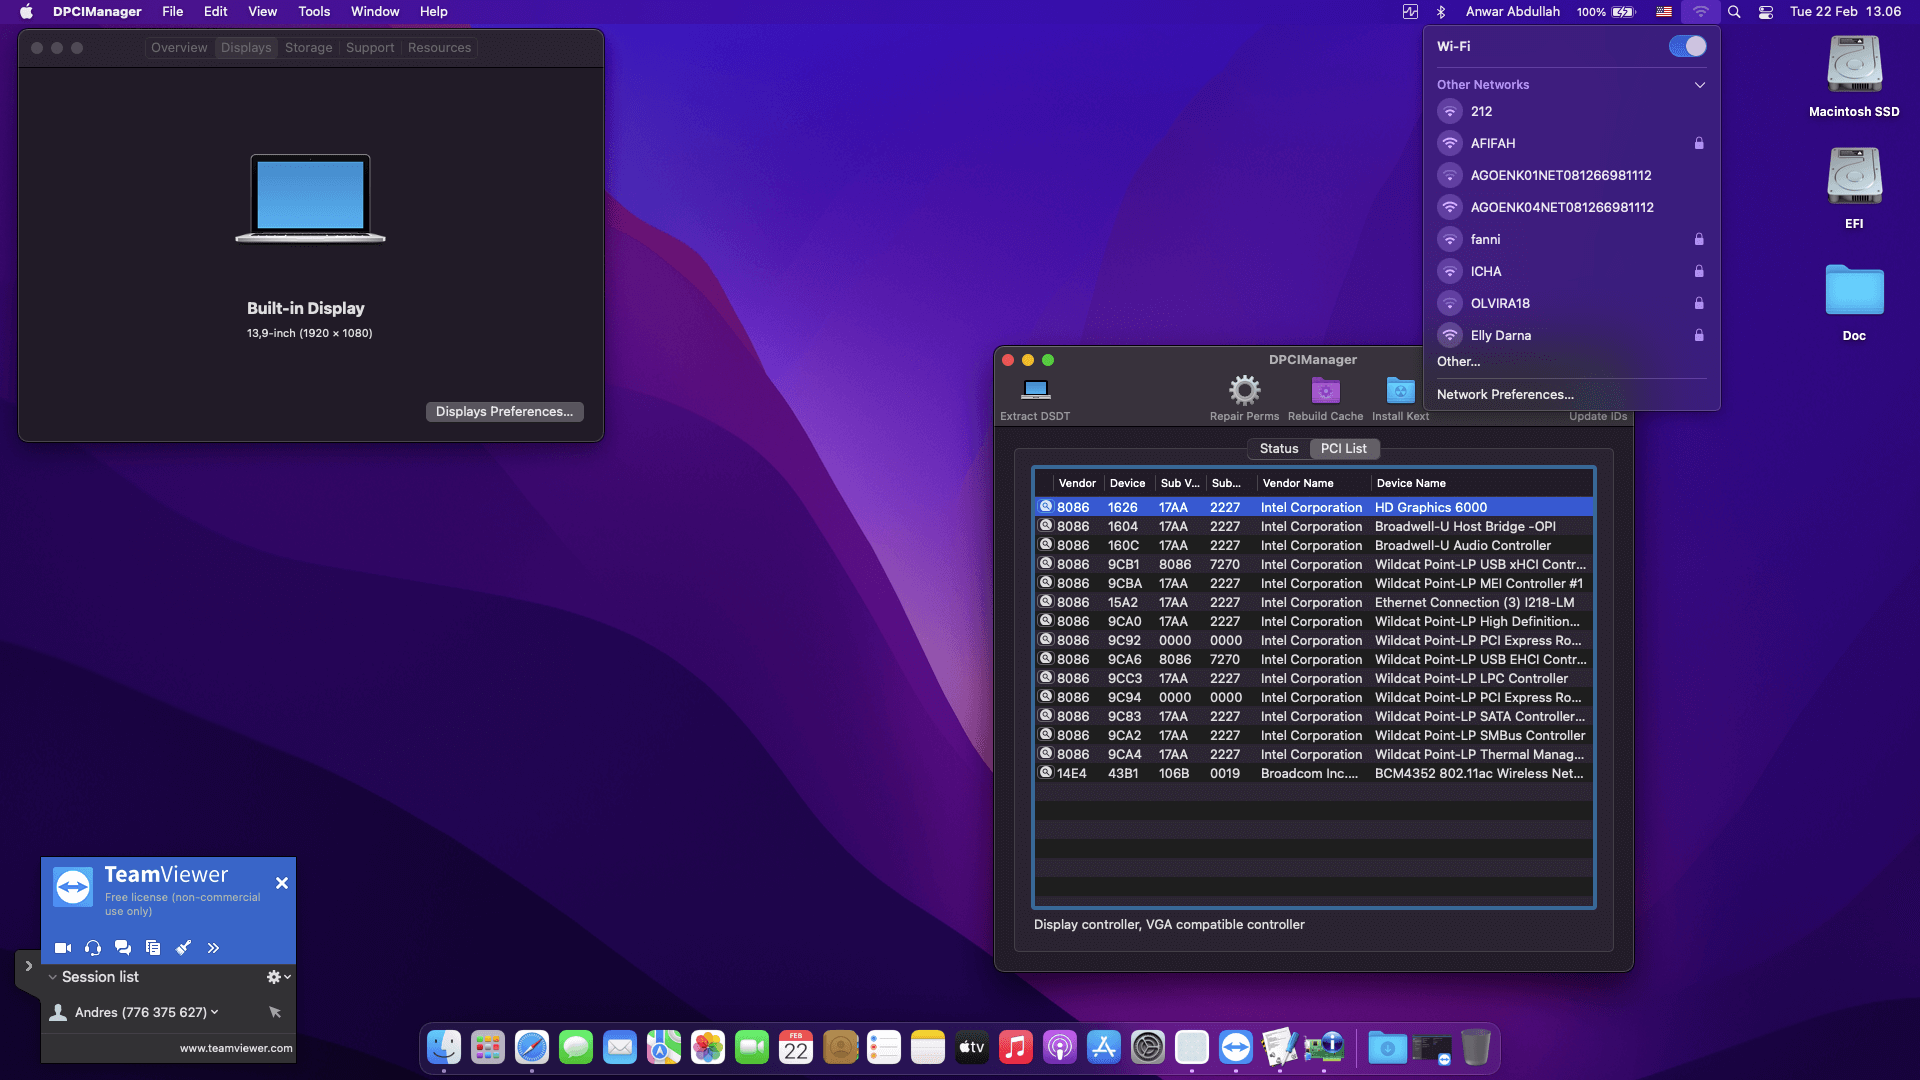
Task: Select OLVIRA18 Wi-Fi network
Action: [1571, 303]
